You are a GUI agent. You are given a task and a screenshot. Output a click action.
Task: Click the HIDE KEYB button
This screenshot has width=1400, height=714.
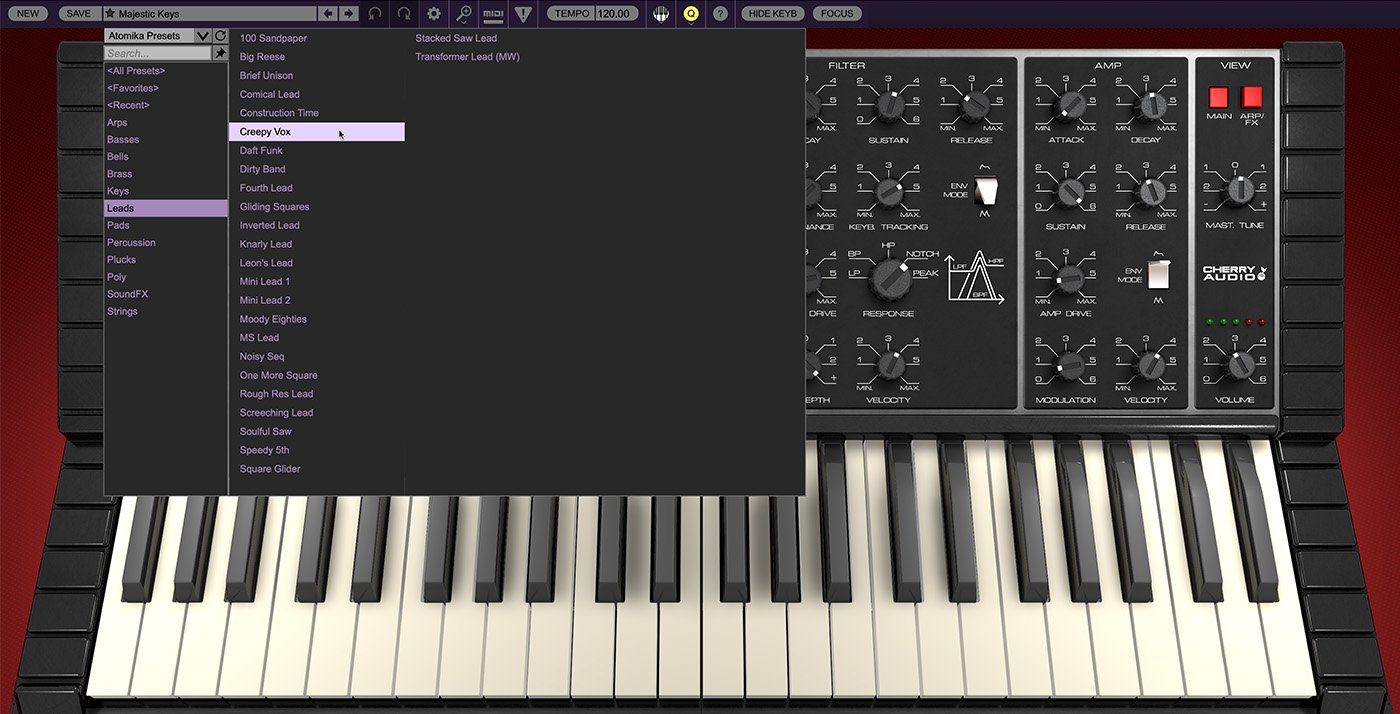(771, 13)
